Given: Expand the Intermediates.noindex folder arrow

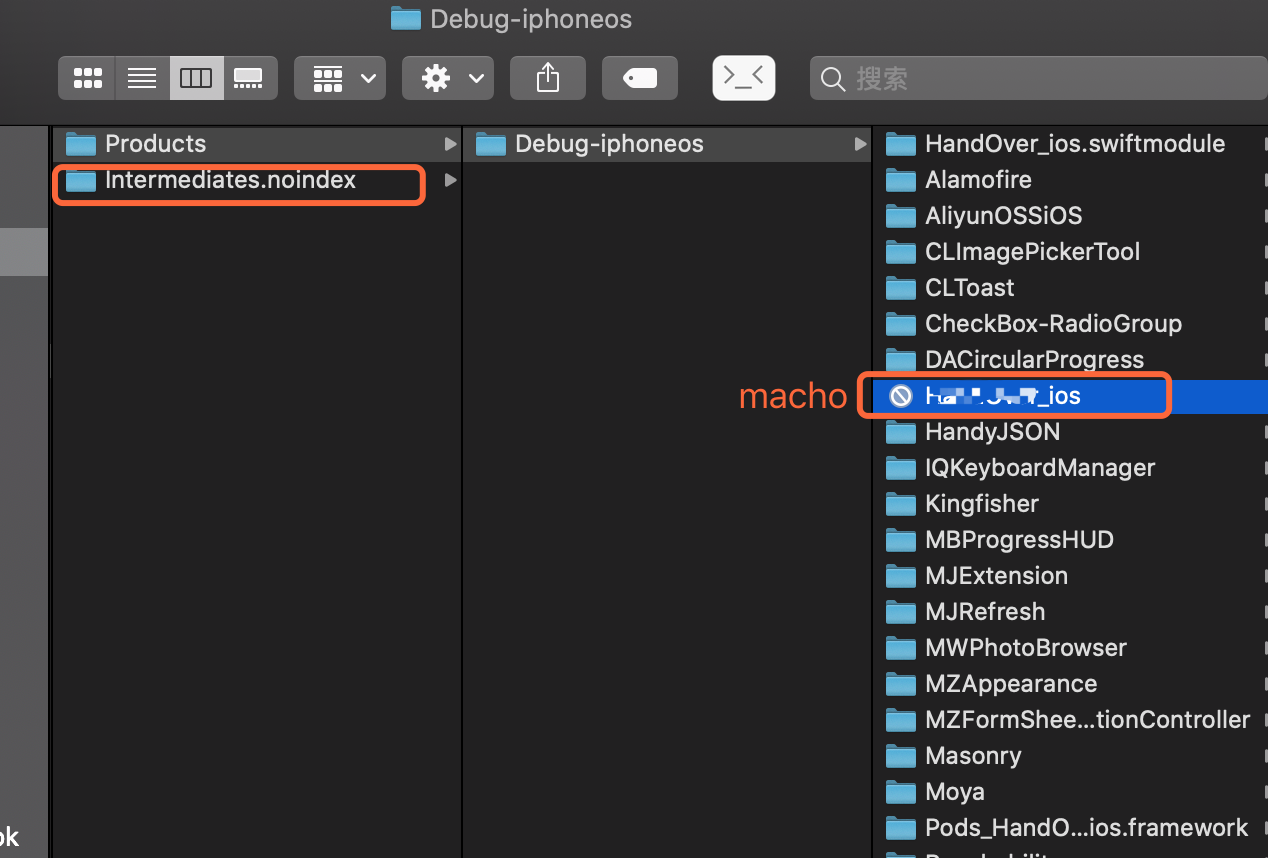Looking at the screenshot, I should 450,181.
